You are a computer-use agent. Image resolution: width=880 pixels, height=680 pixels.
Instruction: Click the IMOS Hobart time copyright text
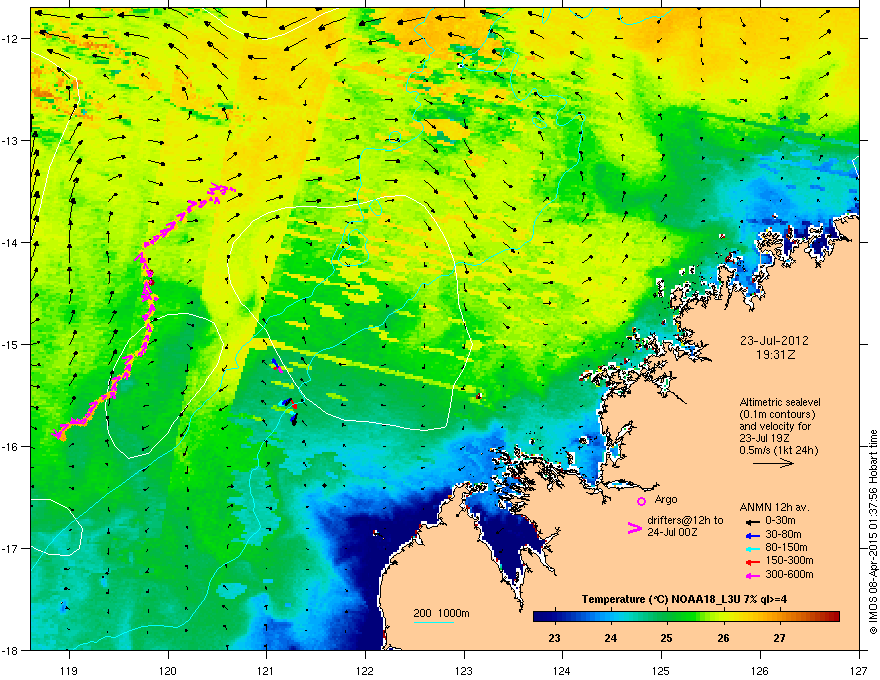click(873, 532)
